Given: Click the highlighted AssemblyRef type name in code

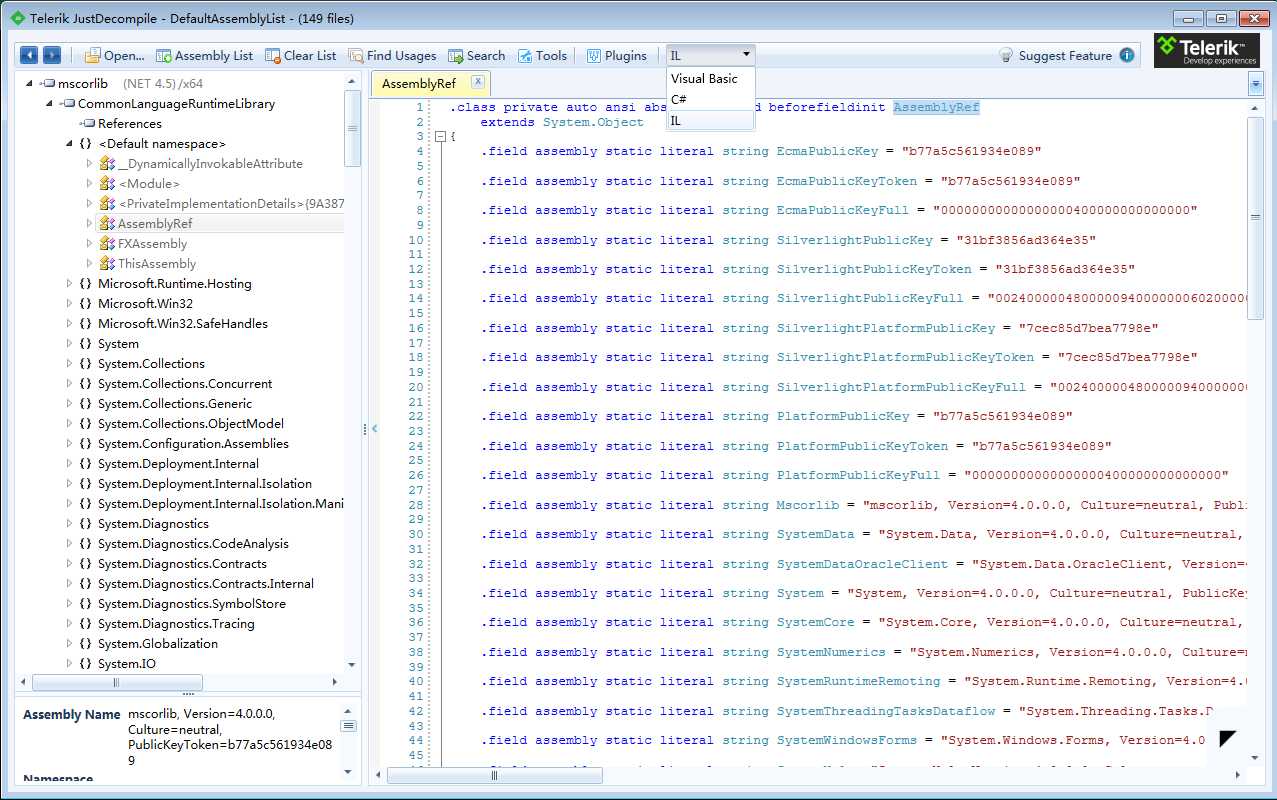Looking at the screenshot, I should click(936, 107).
